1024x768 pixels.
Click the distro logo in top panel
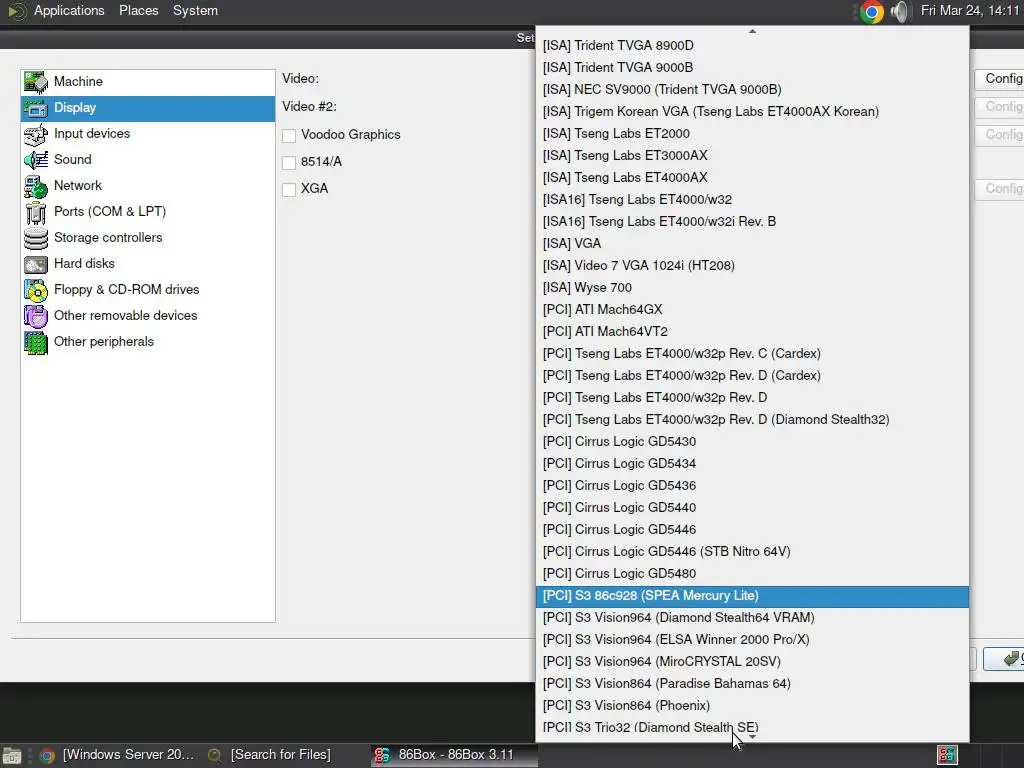click(16, 11)
